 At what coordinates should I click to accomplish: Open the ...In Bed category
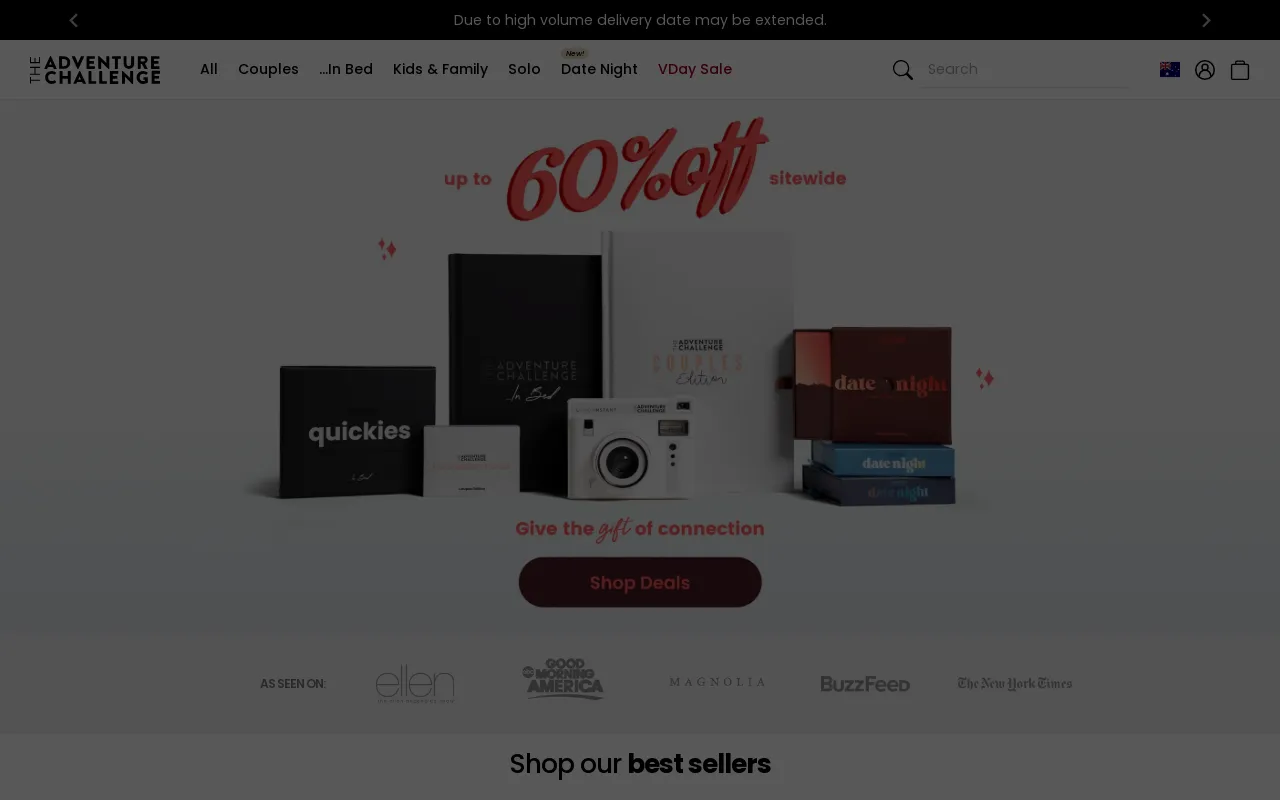click(346, 69)
